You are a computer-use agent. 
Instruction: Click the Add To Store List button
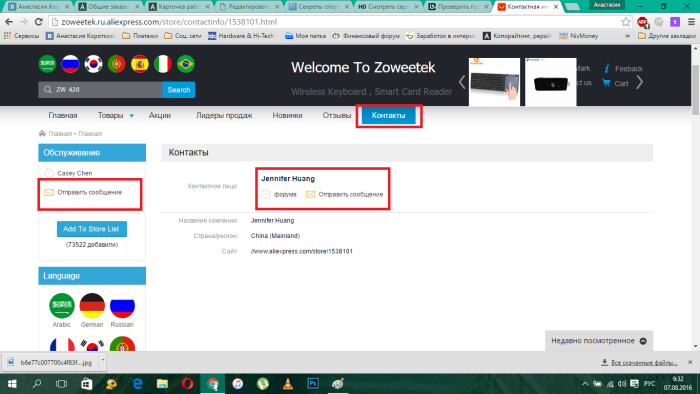[92, 229]
